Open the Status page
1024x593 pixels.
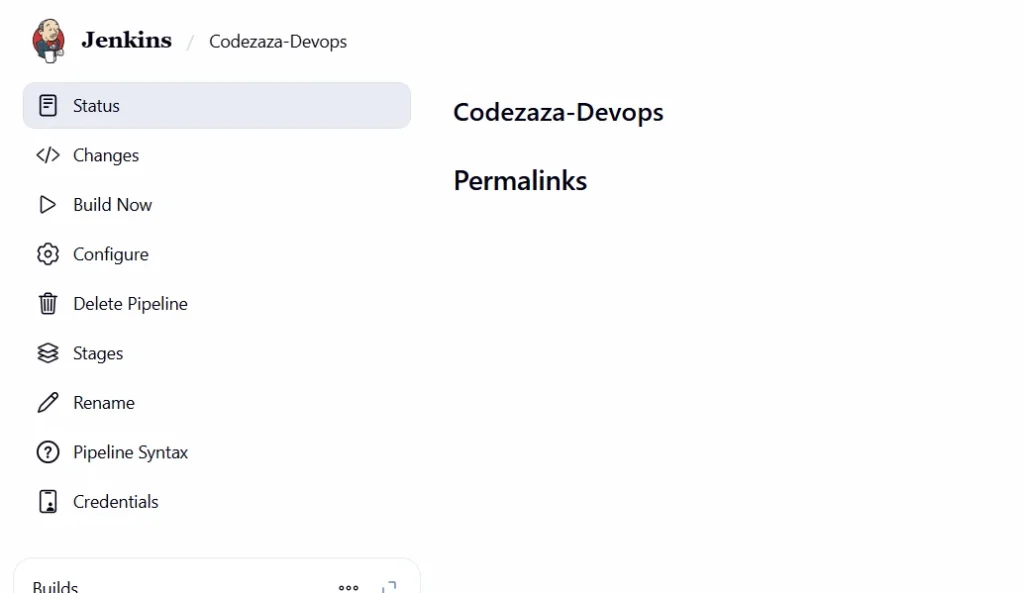(96, 106)
